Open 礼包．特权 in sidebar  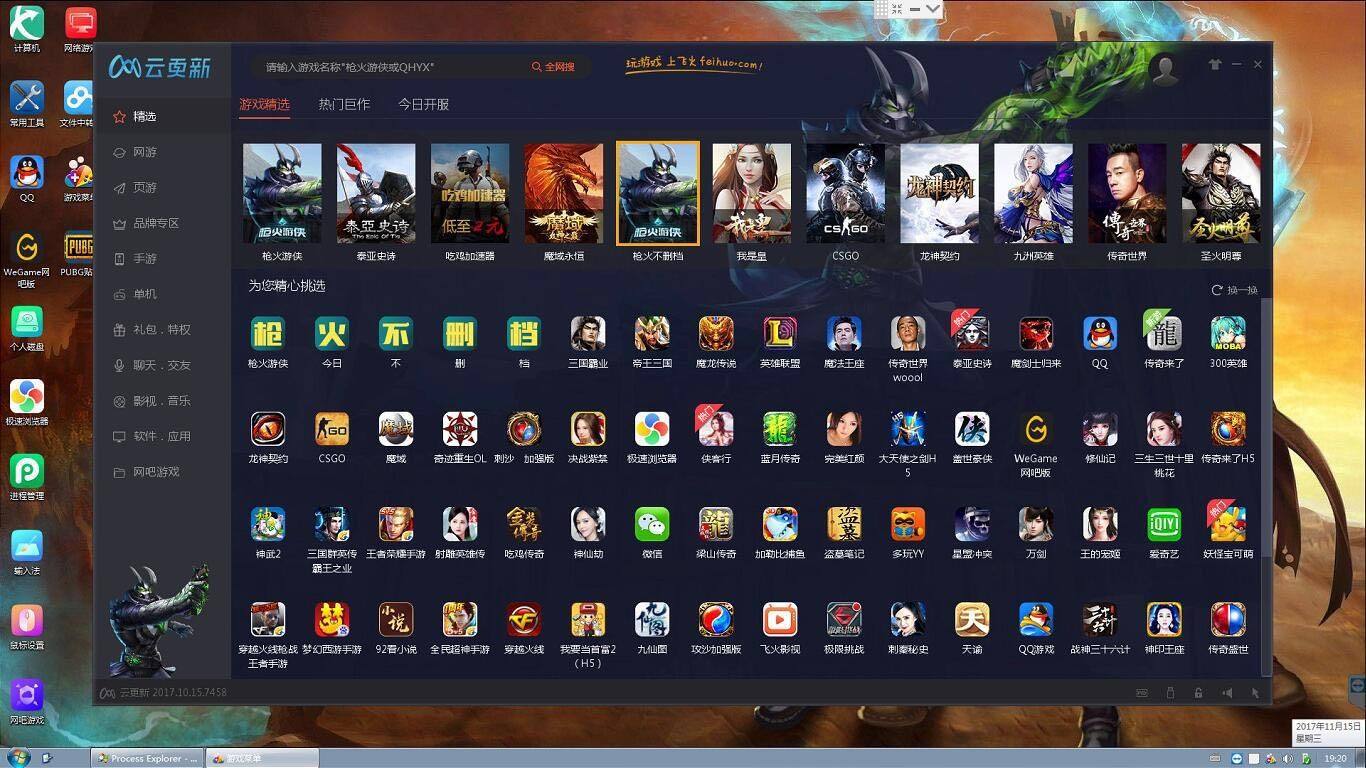162,330
